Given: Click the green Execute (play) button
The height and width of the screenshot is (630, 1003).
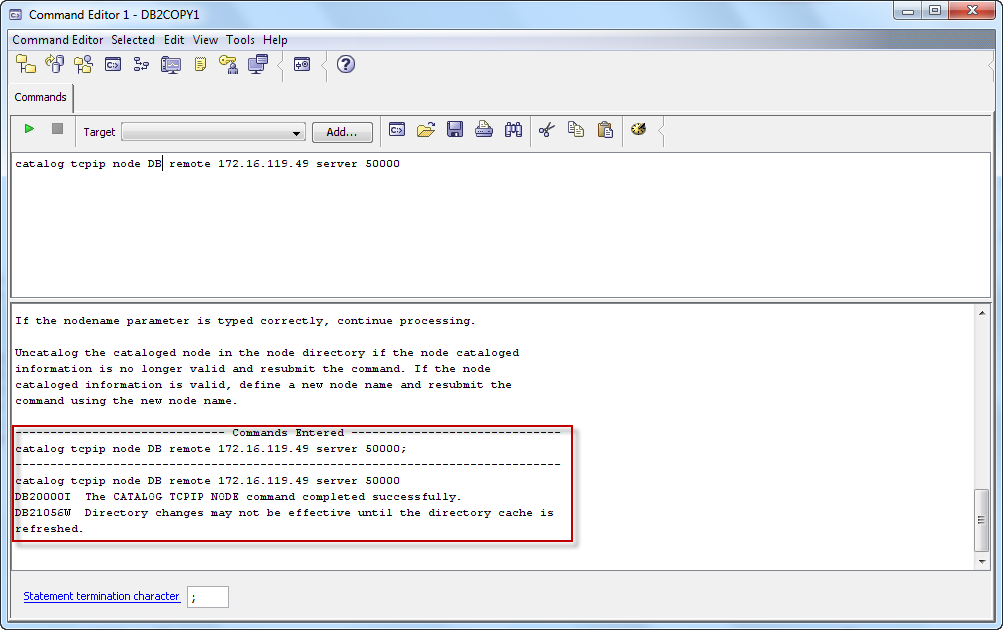Looking at the screenshot, I should point(29,130).
